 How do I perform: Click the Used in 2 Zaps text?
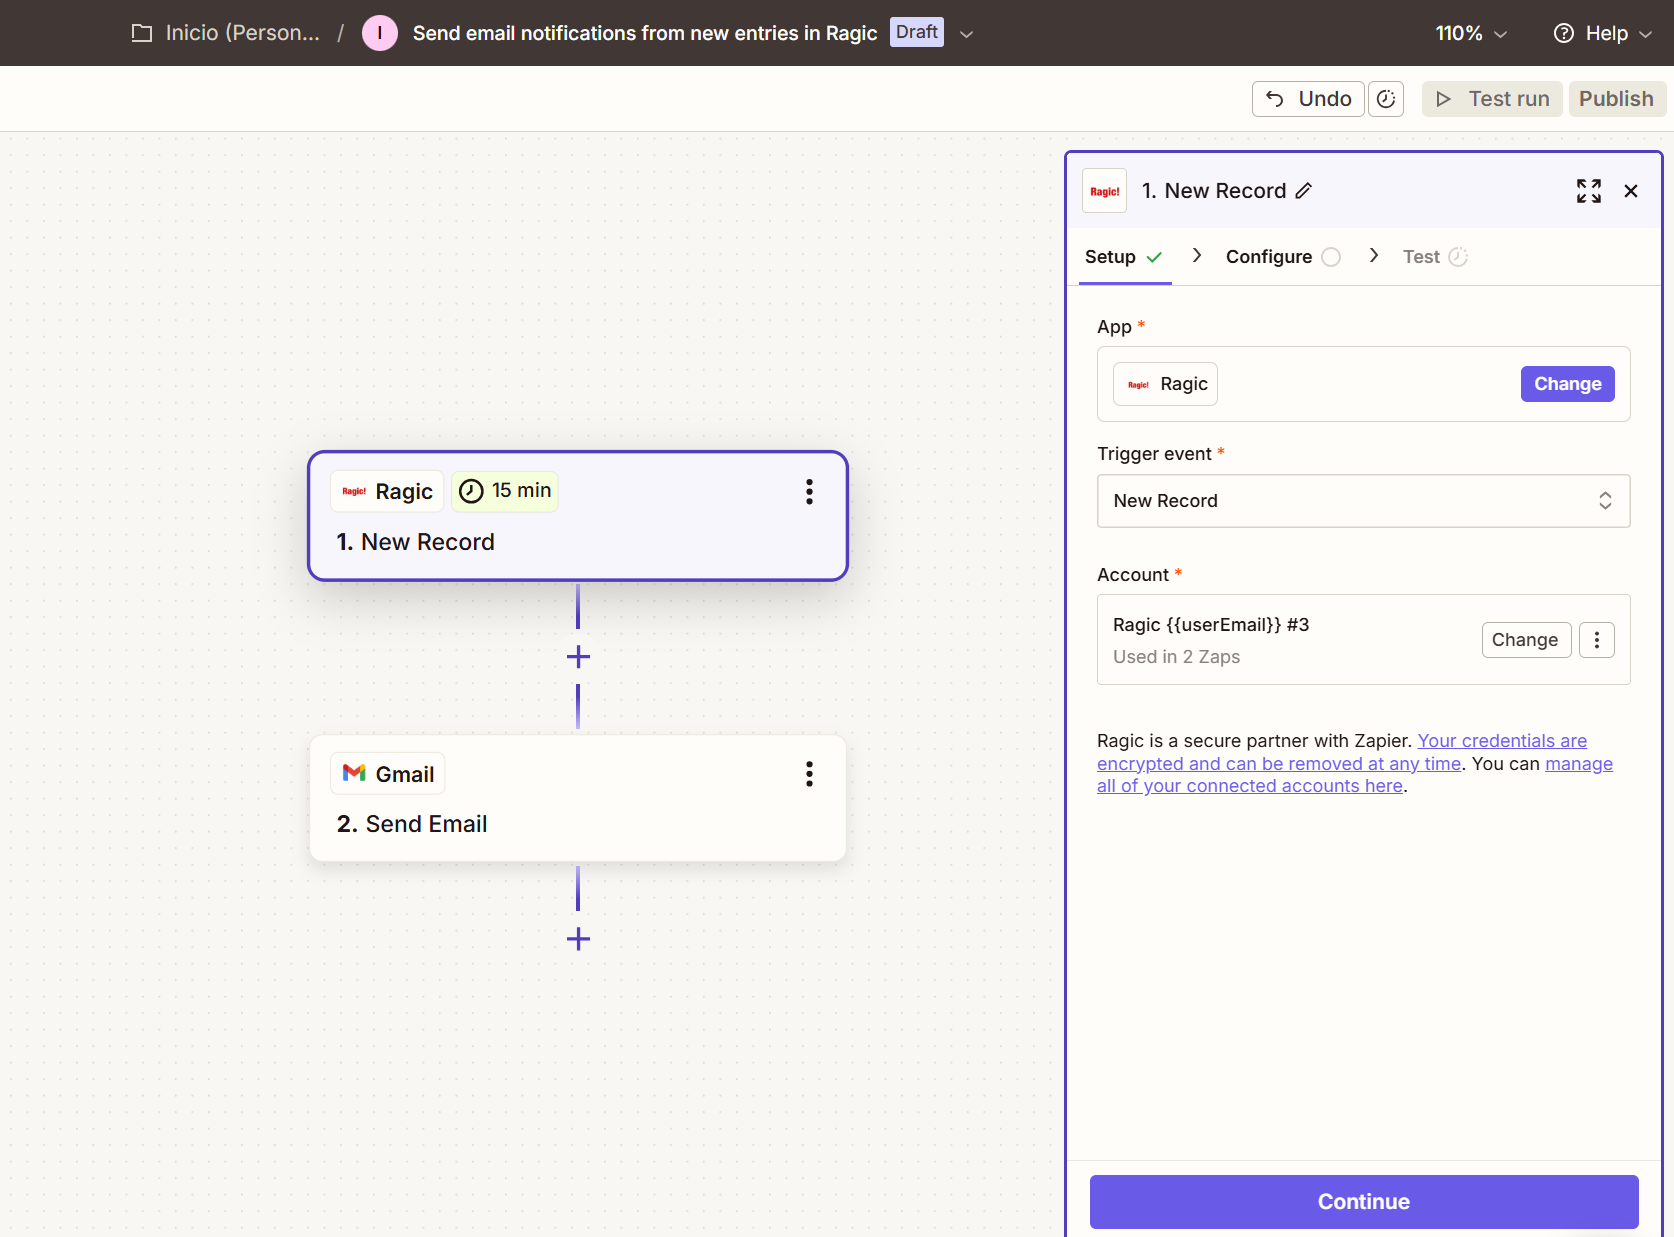point(1176,657)
